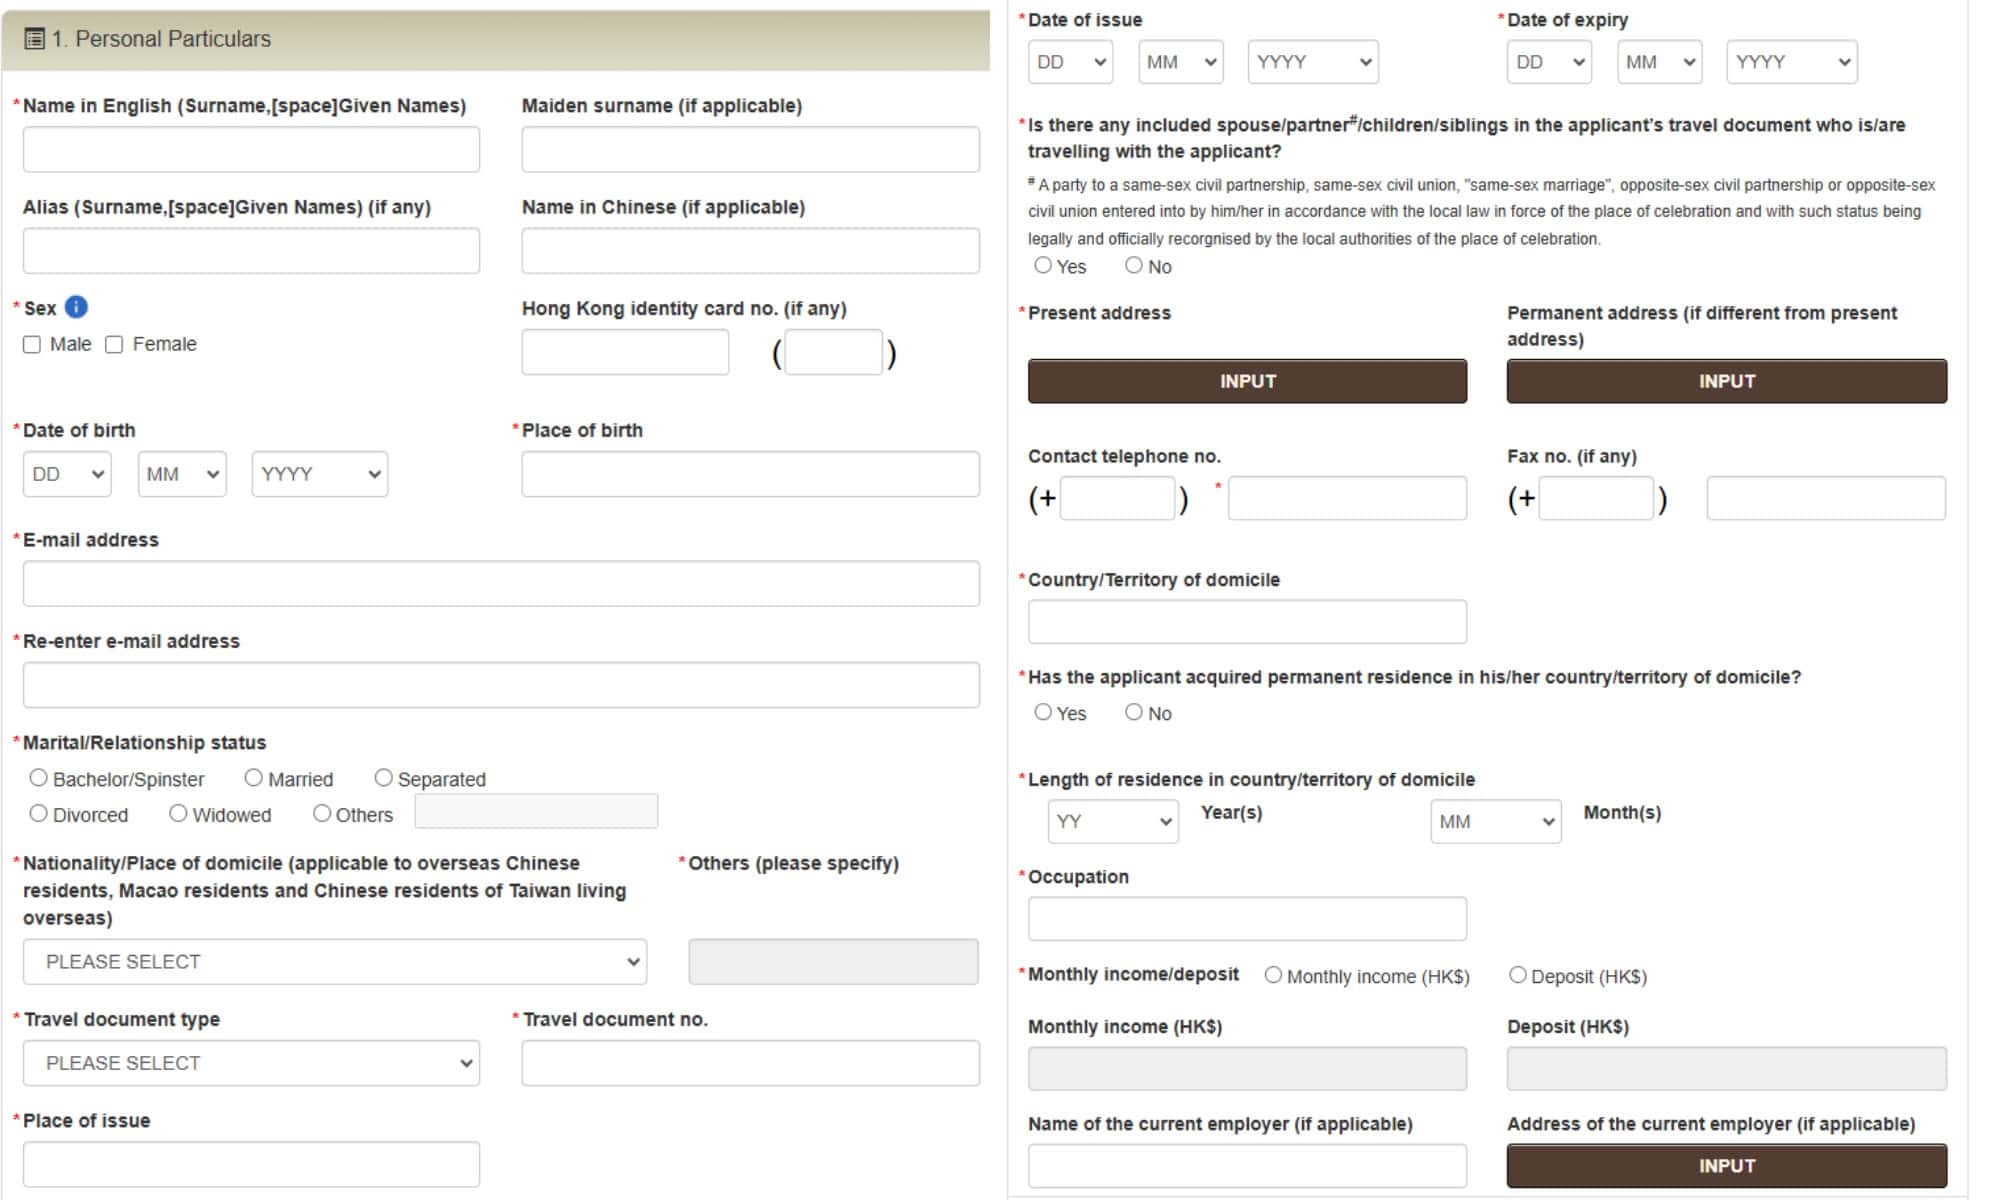Open the Date of expiry month dropdown

[x=1659, y=62]
